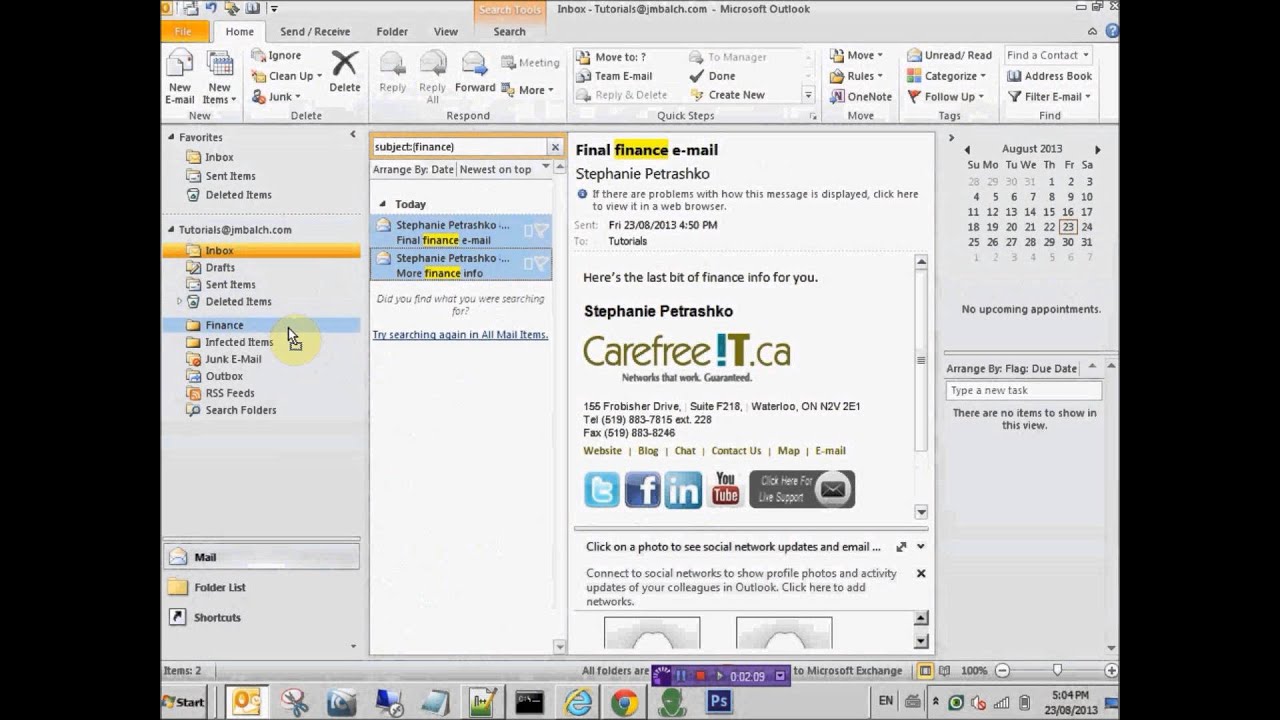Image resolution: width=1280 pixels, height=720 pixels.
Task: Click the Folder List navigation button
Action: [262, 587]
